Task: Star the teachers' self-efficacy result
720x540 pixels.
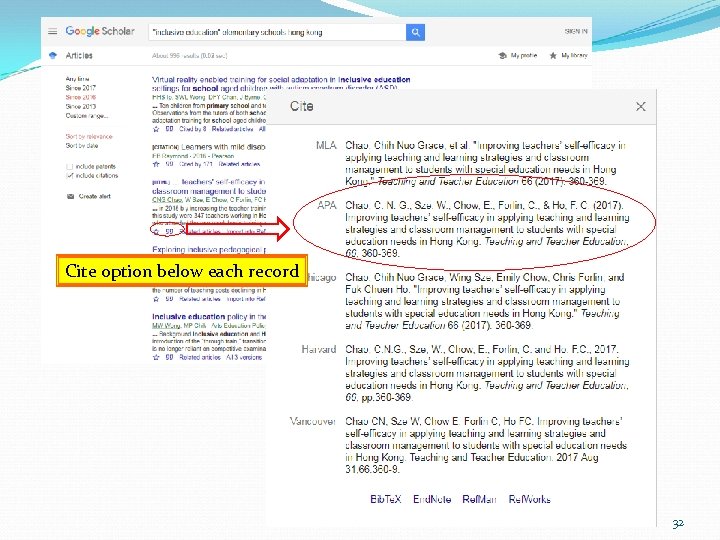Action: coord(156,231)
